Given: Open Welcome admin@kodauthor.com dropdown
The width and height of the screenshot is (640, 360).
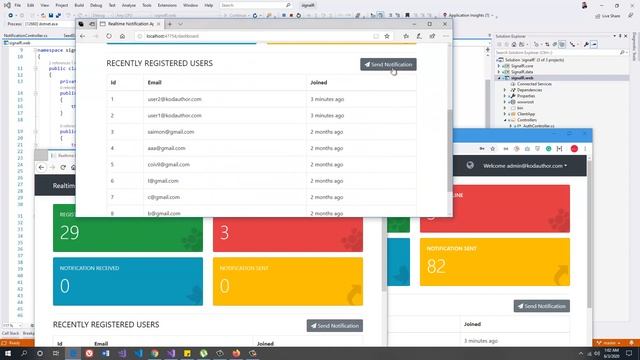Looking at the screenshot, I should (525, 166).
